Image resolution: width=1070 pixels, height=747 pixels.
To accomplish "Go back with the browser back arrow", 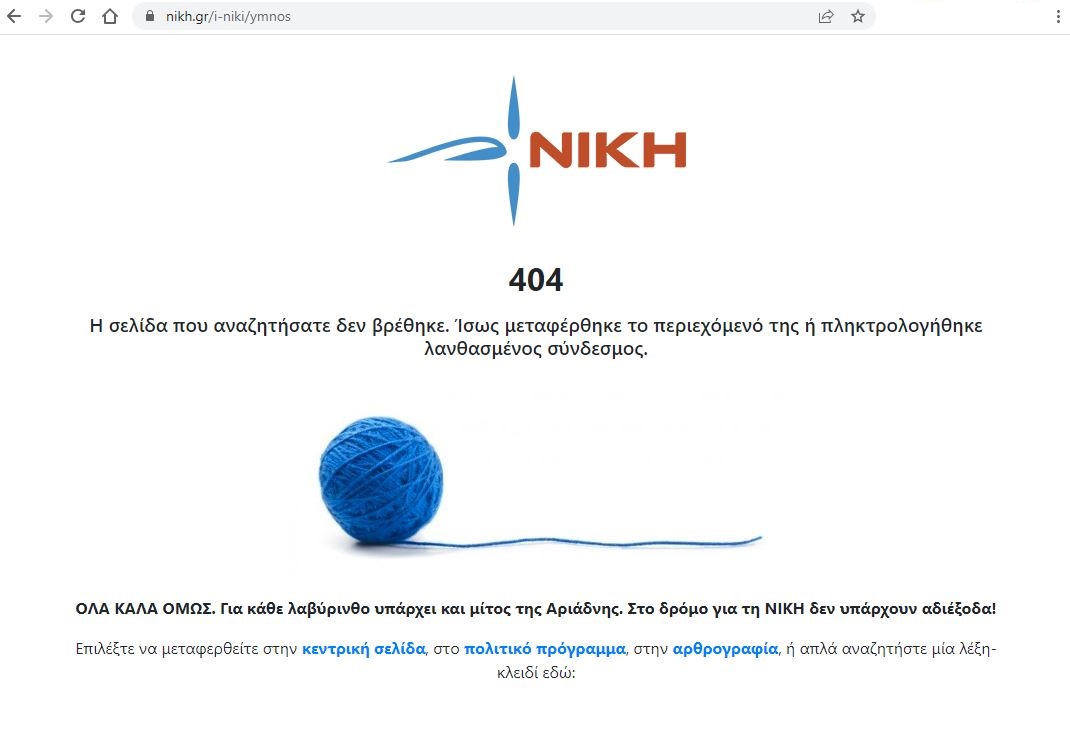I will coord(14,16).
